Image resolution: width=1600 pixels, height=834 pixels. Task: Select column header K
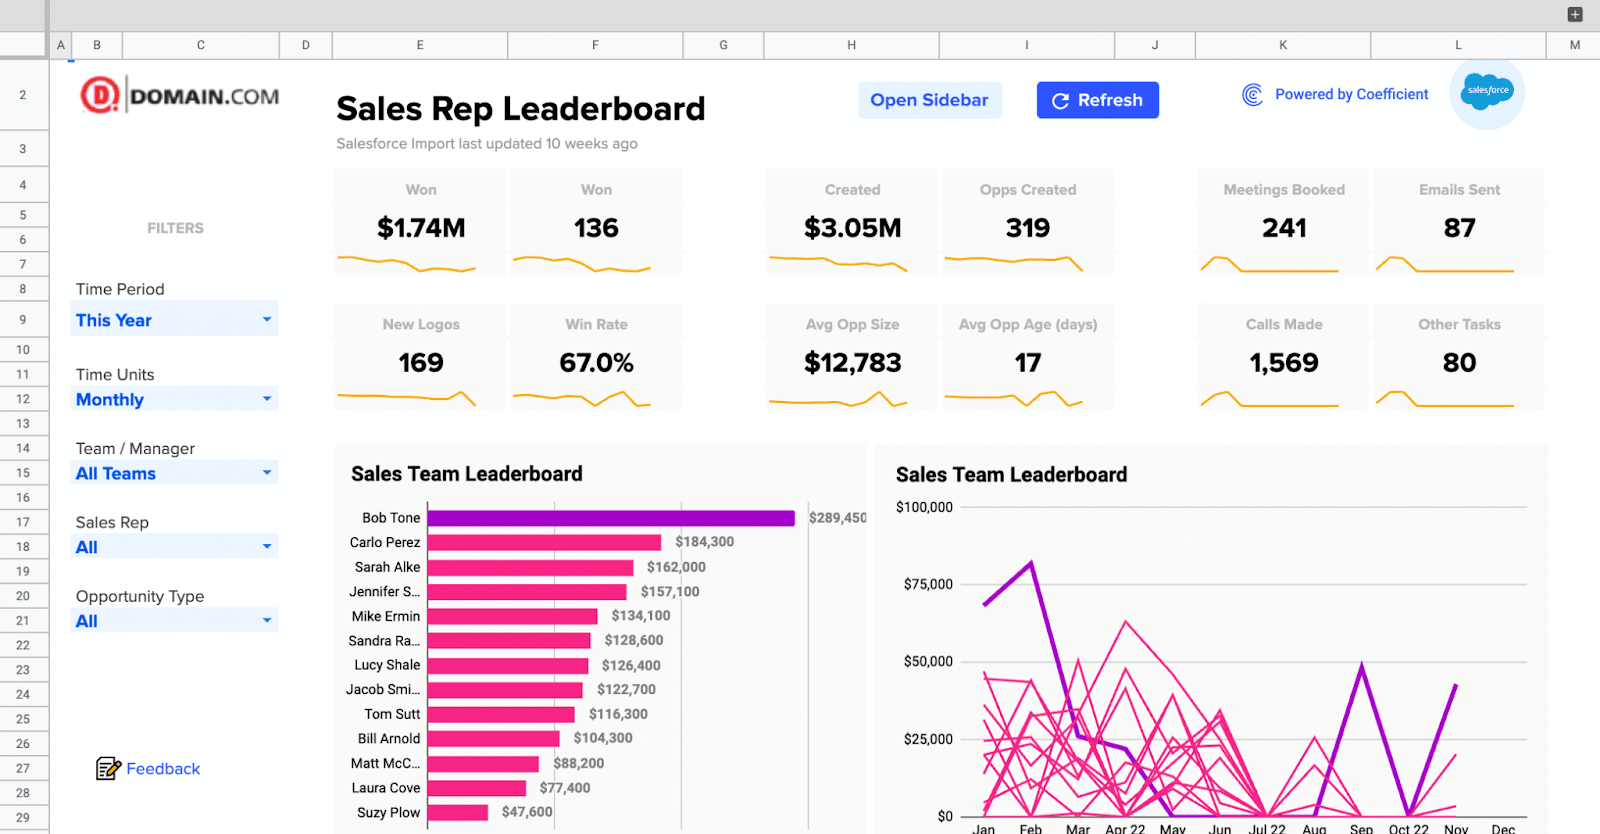tap(1283, 45)
